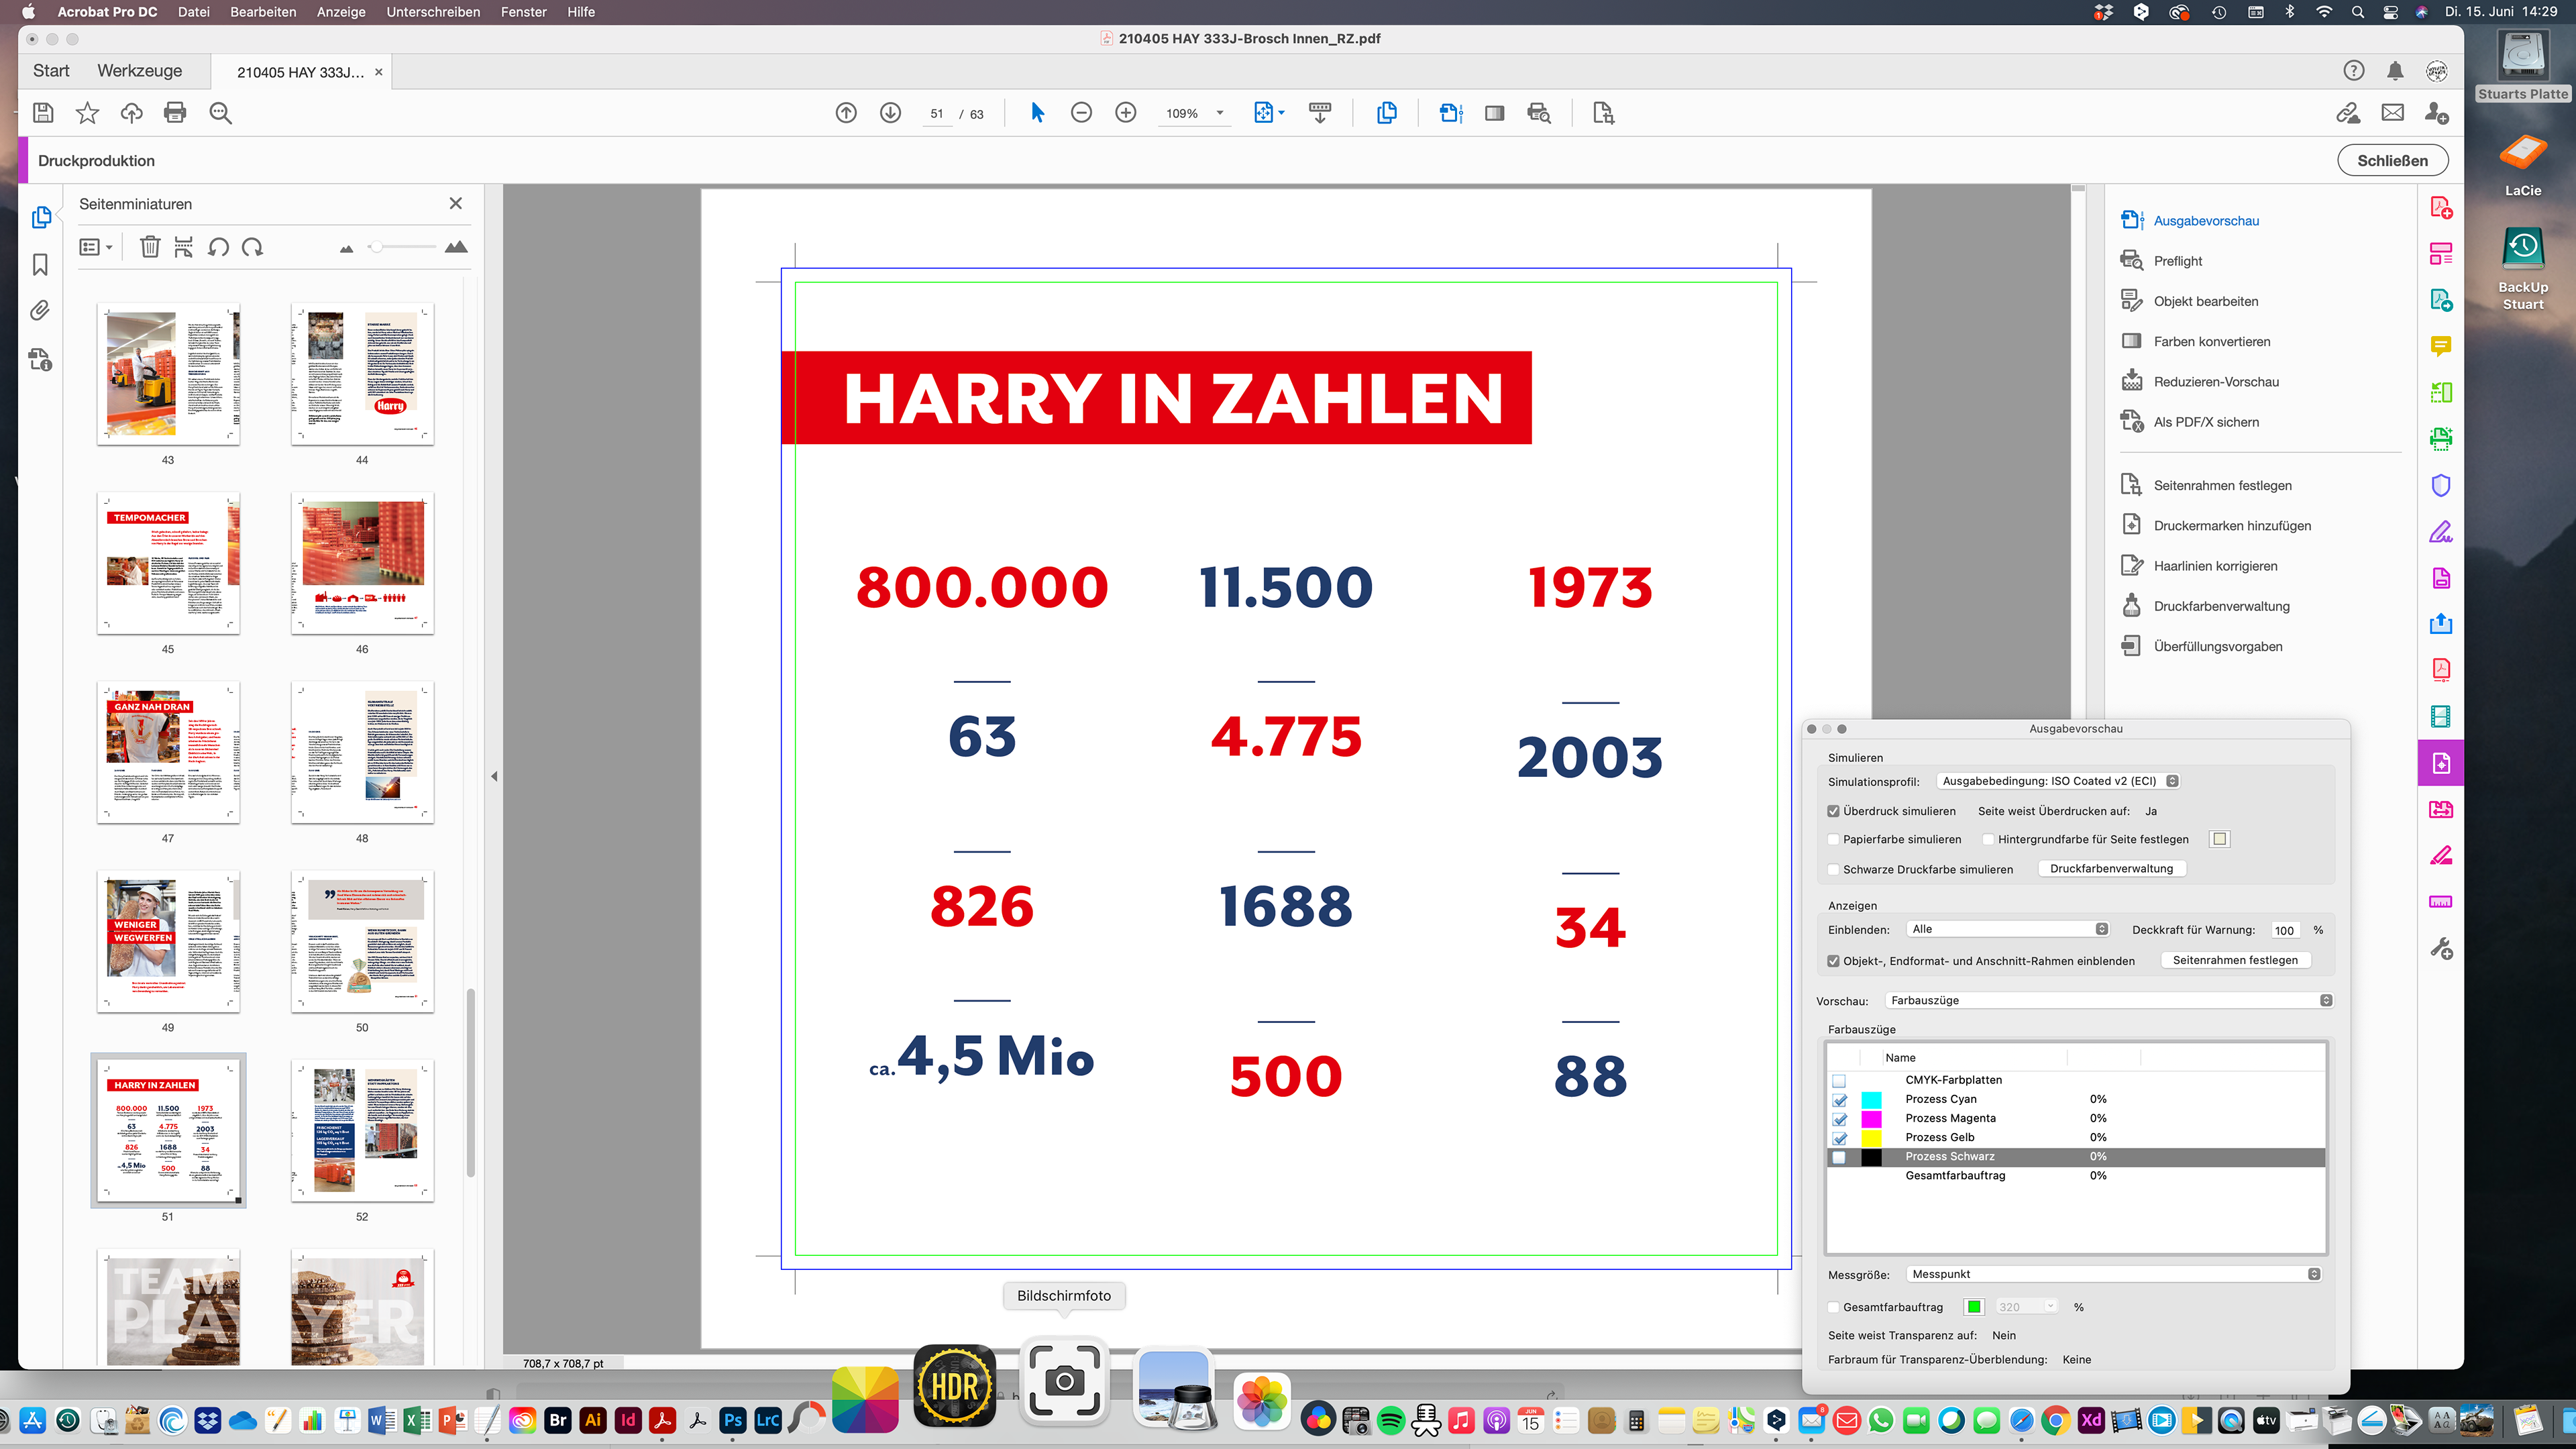Screen dimensions: 2576x1449
Task: Click the Schließen button
Action: click(x=2392, y=161)
